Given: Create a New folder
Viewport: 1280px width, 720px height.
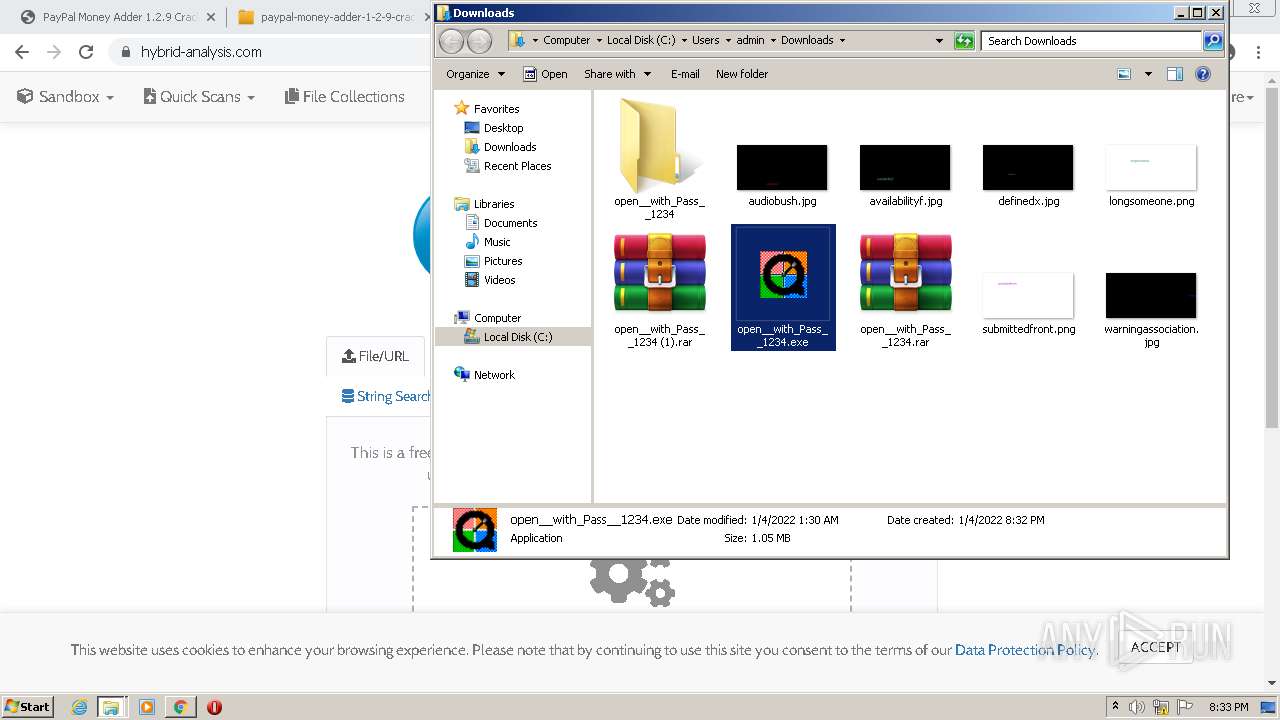Looking at the screenshot, I should pos(742,74).
